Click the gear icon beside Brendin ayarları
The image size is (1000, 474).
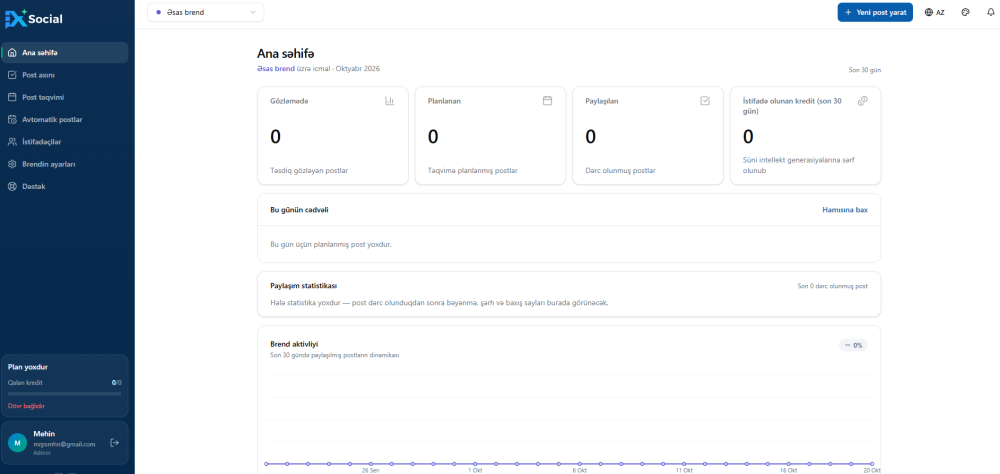coord(12,164)
